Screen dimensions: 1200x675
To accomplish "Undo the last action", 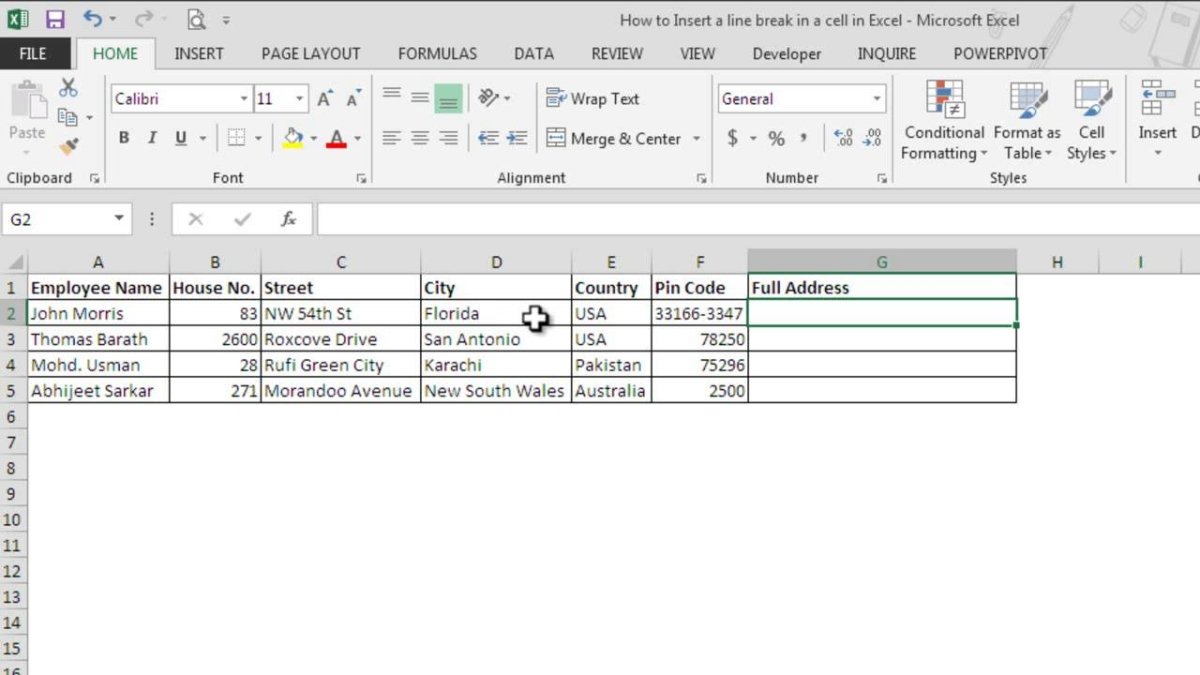I will [x=93, y=19].
